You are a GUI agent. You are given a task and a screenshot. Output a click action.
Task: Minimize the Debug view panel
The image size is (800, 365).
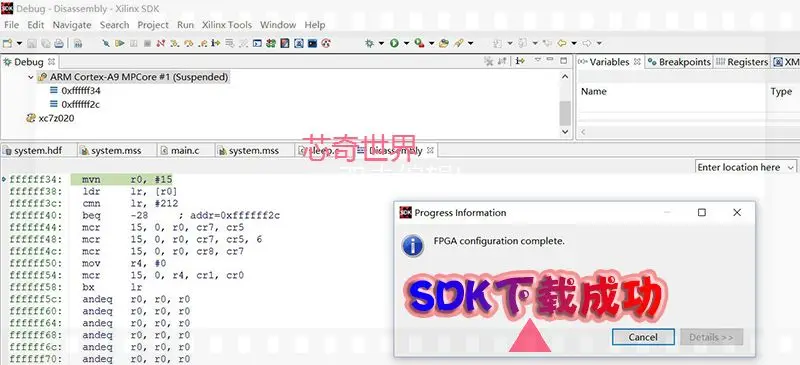coord(550,60)
